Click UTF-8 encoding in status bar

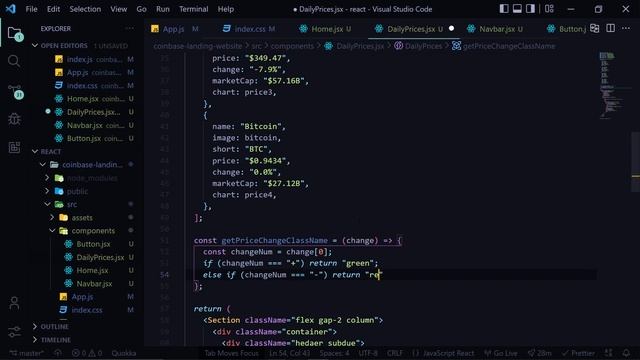(368, 353)
